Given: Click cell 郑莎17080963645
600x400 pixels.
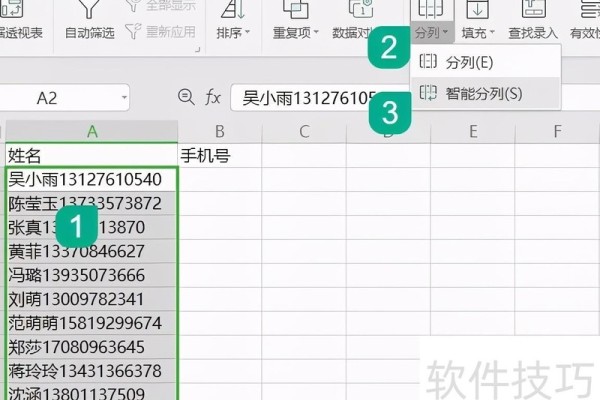Looking at the screenshot, I should pyautogui.click(x=92, y=347).
